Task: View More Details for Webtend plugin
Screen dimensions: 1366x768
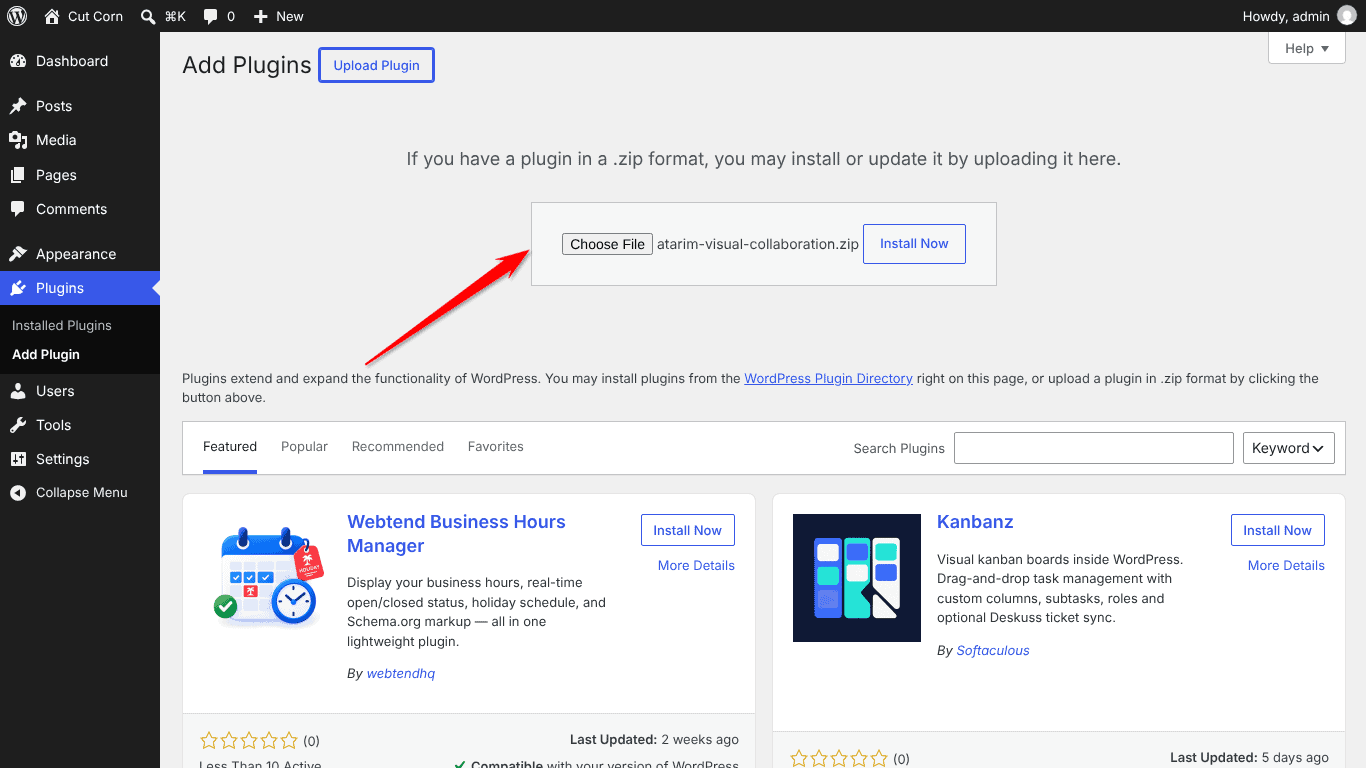Action: [x=696, y=565]
